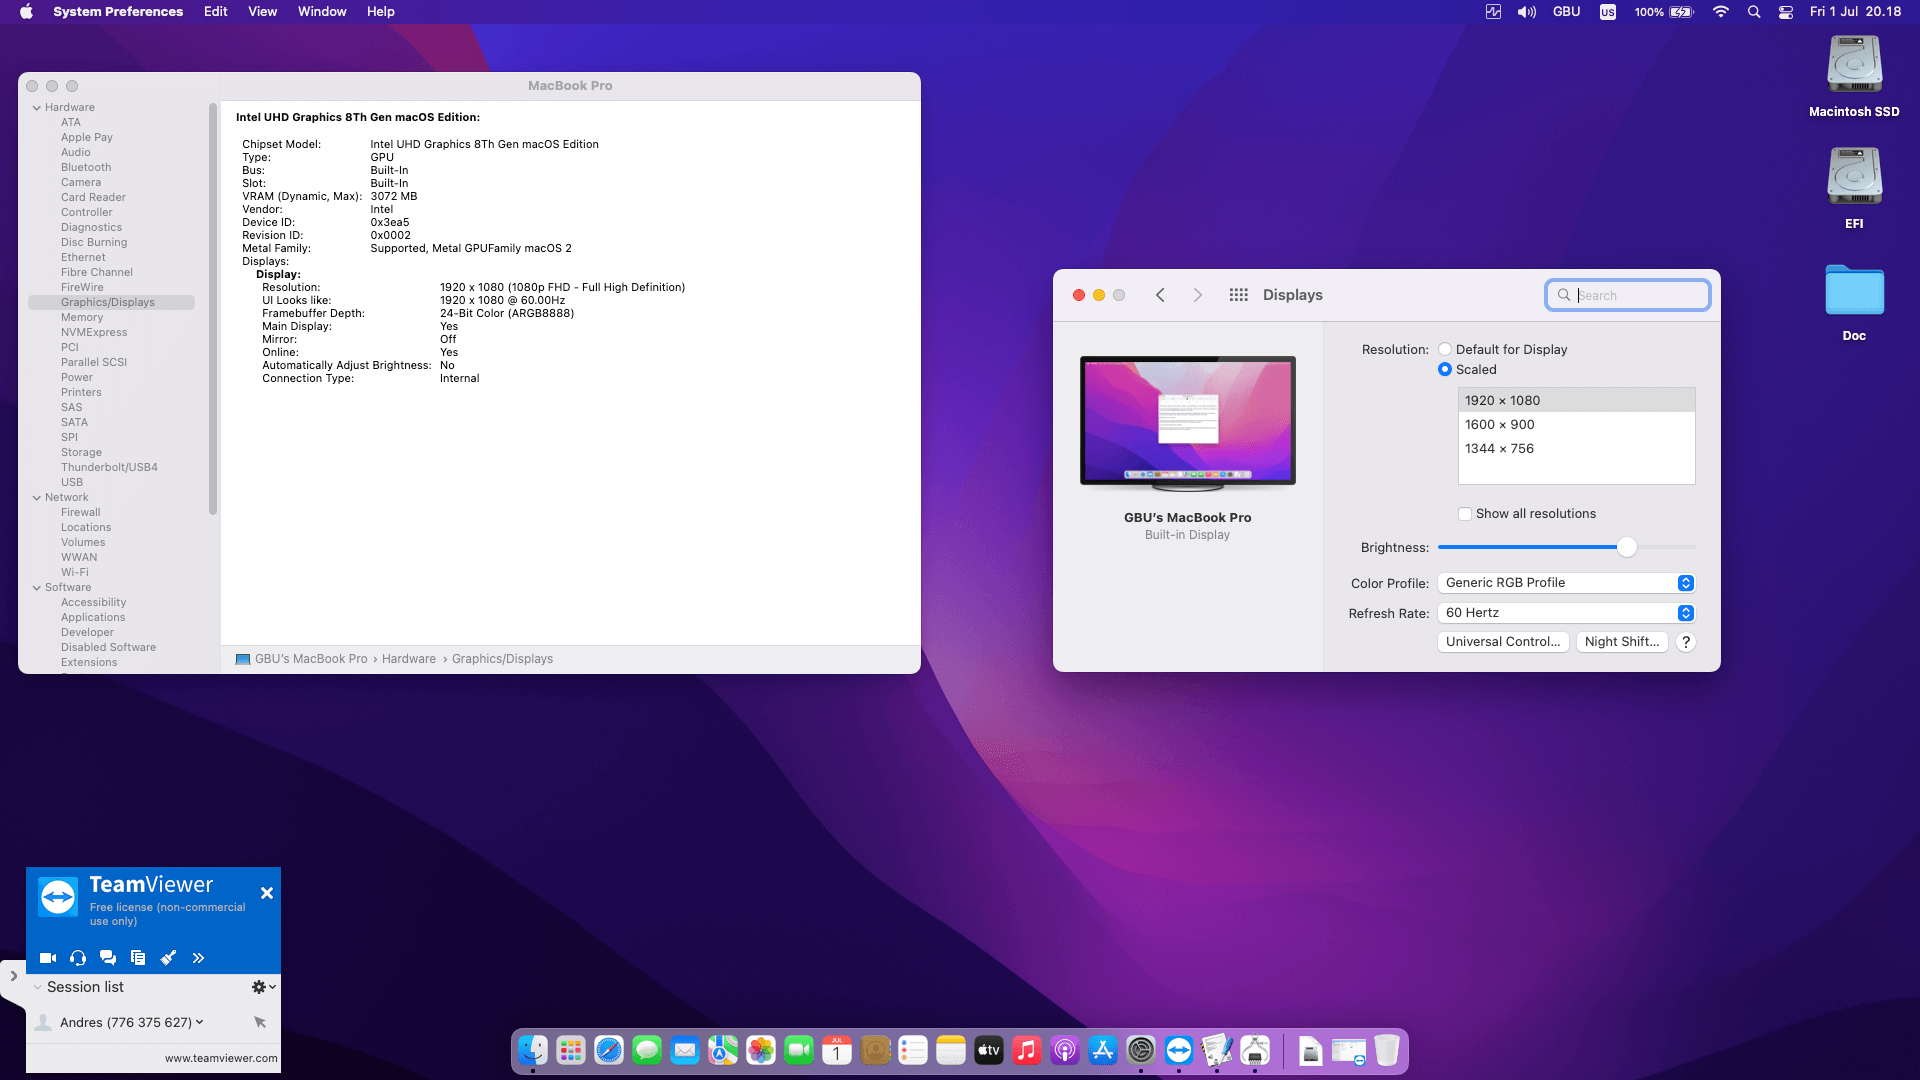Click the Safari icon in the Dock
Viewport: 1920px width, 1080px height.
click(x=608, y=1050)
